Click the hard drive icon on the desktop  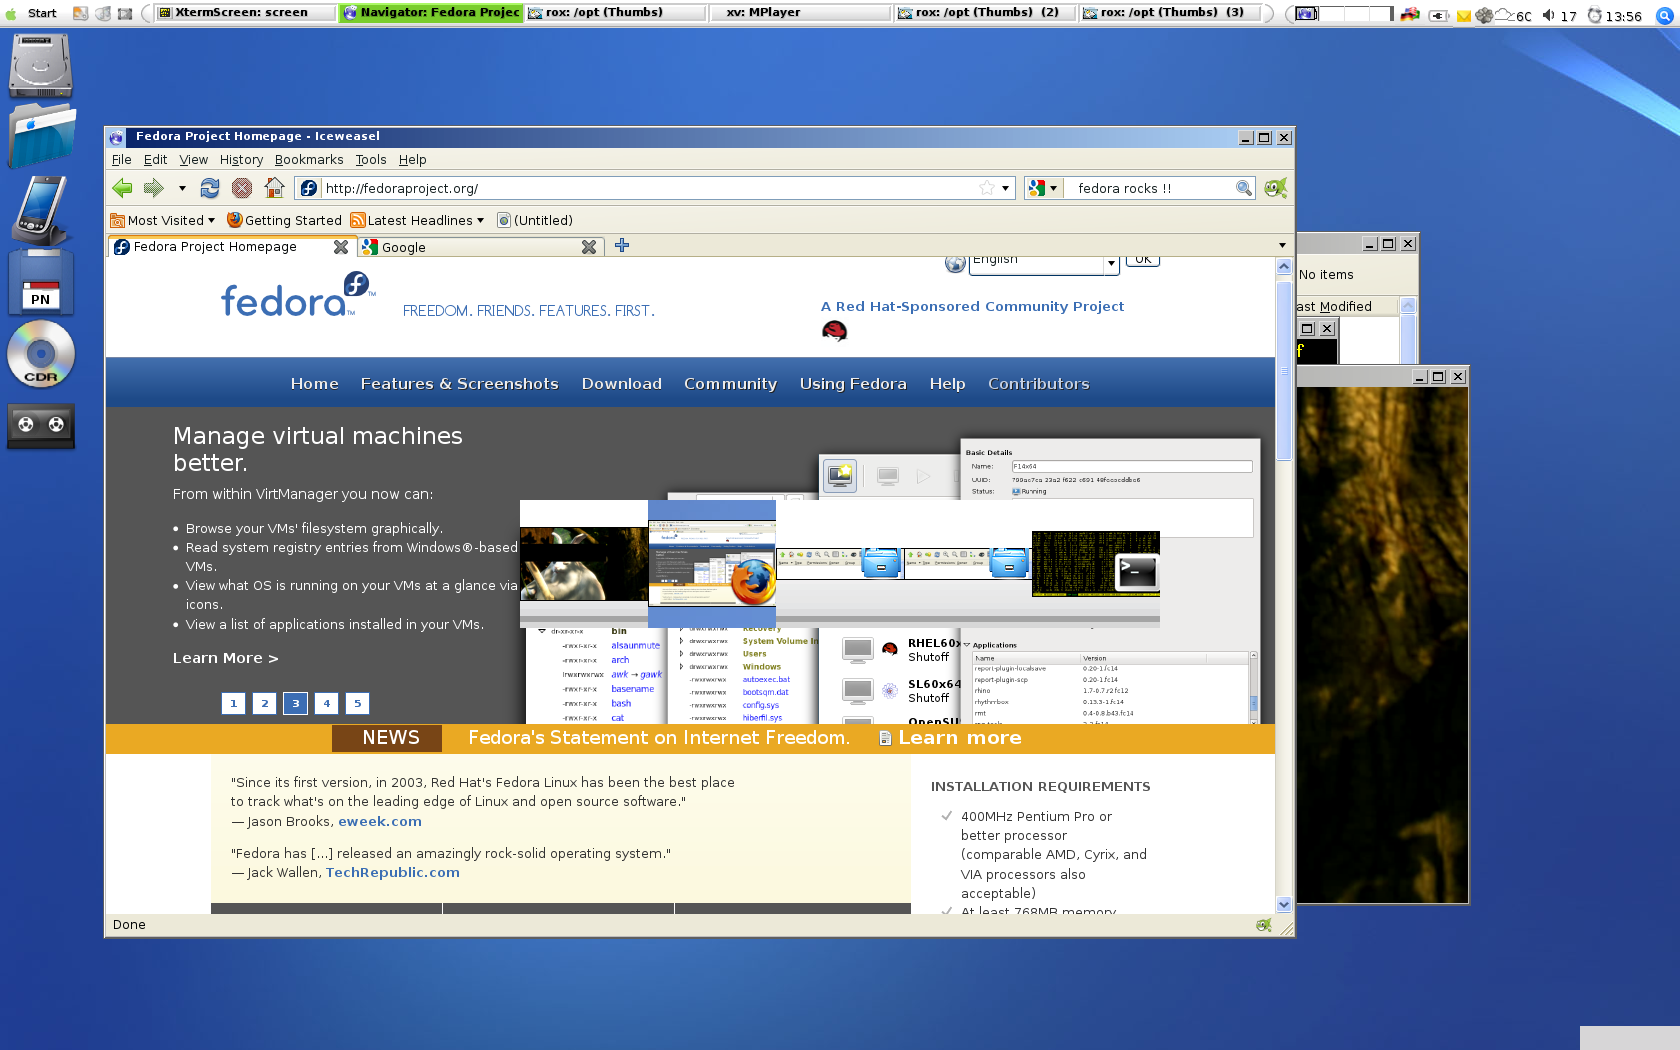point(41,65)
